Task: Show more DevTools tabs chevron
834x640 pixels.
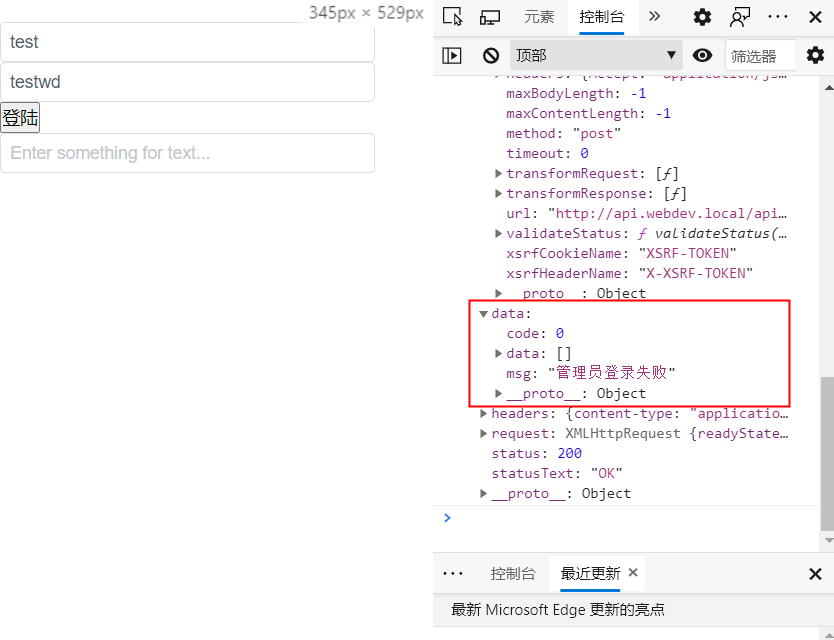Action: click(x=655, y=16)
